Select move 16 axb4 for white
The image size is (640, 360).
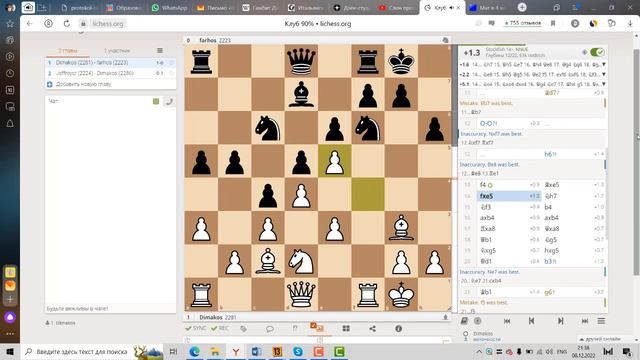click(x=509, y=218)
